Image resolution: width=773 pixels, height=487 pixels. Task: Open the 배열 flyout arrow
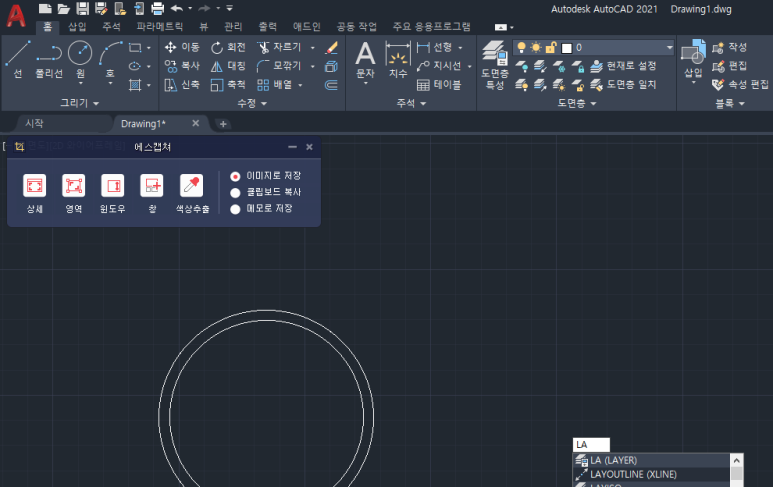[x=300, y=85]
